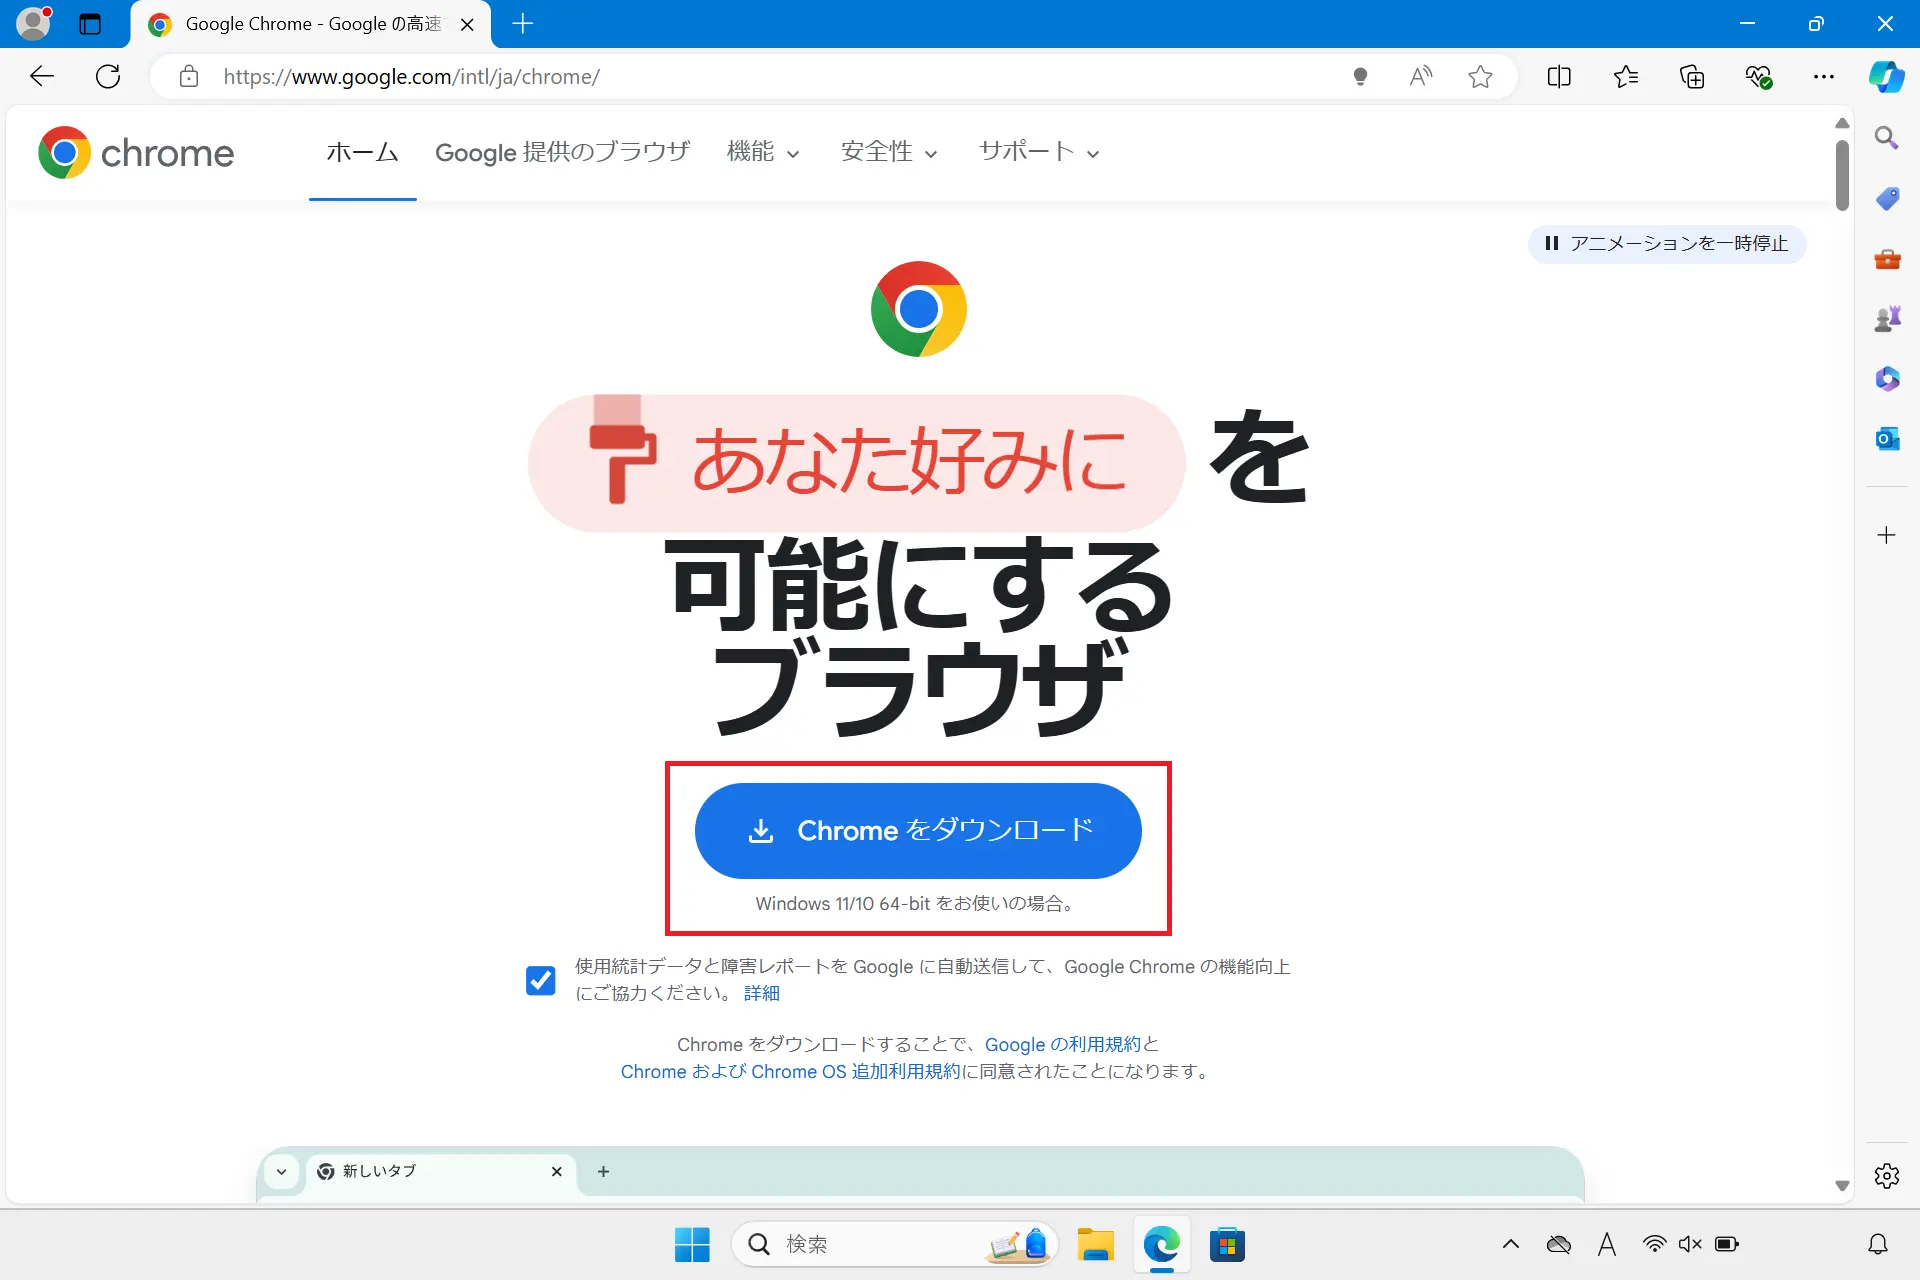This screenshot has height=1280, width=1920.
Task: Click the page vertical scrollbar thumb
Action: tap(1842, 175)
